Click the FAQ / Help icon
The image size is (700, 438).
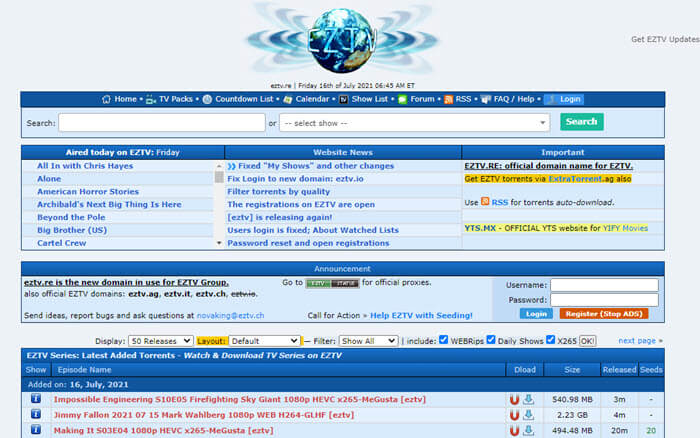pos(486,100)
